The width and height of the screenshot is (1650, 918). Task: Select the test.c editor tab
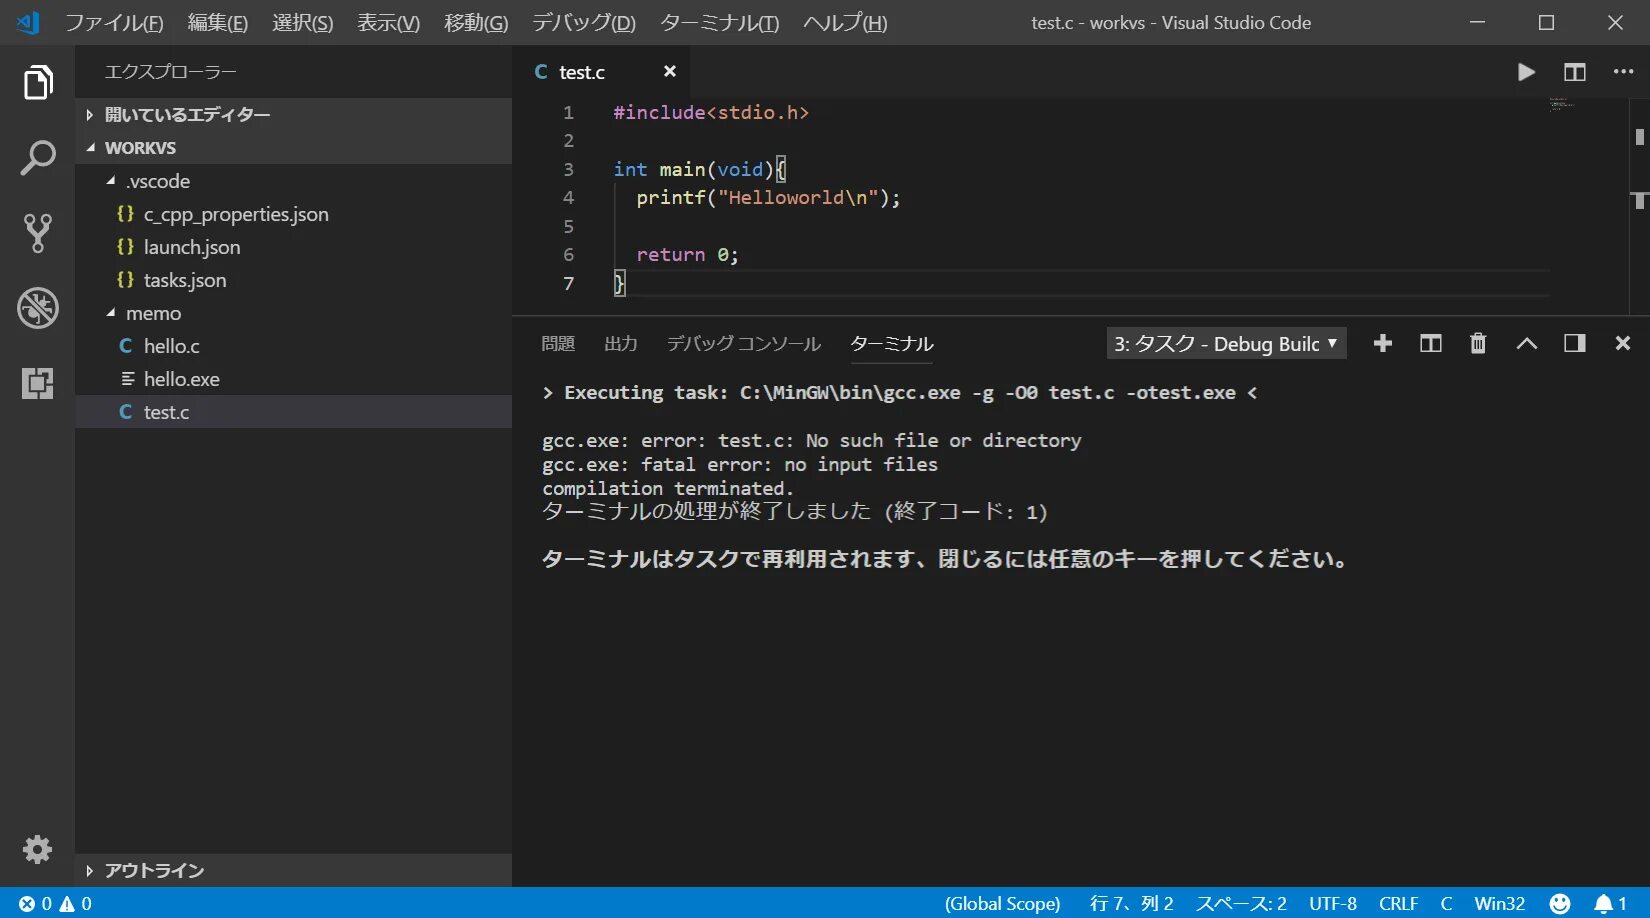click(601, 72)
